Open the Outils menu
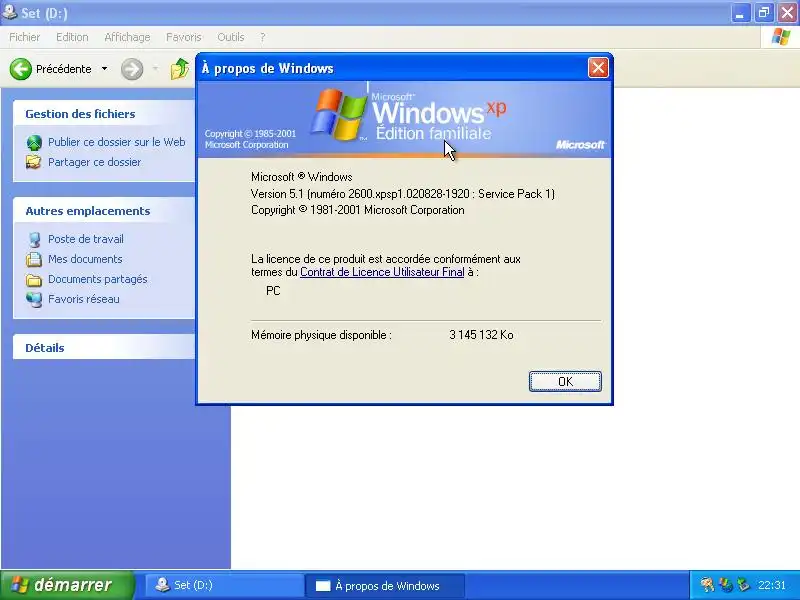 231,37
